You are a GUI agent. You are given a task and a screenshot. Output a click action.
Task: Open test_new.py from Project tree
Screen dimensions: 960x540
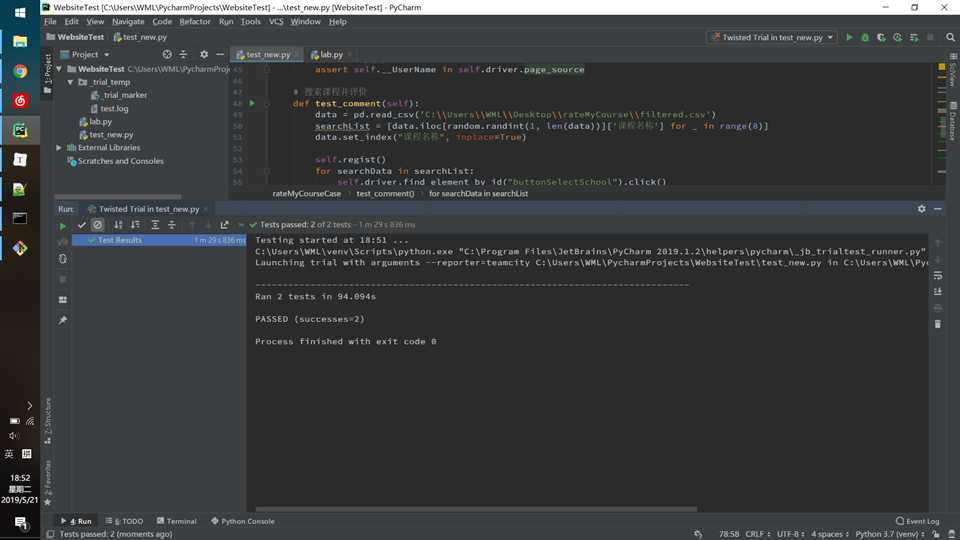pos(111,135)
